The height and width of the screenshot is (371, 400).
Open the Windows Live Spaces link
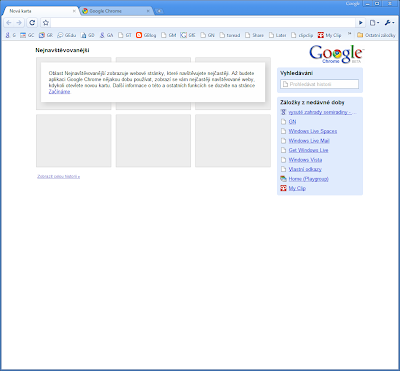(x=313, y=131)
